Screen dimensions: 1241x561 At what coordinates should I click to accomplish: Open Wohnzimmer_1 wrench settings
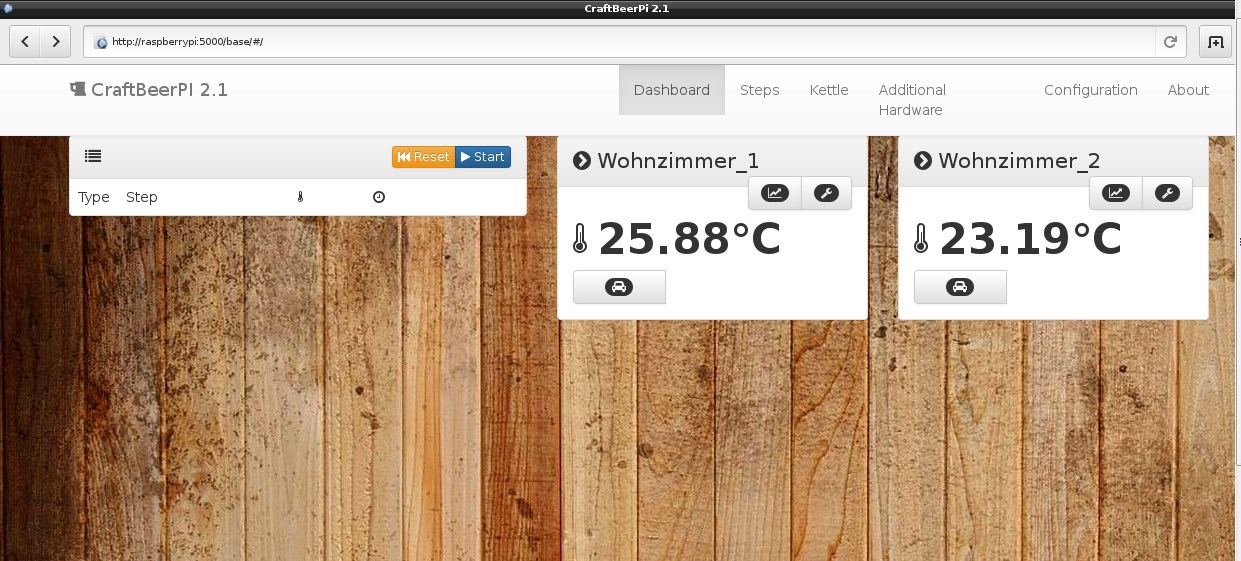pyautogui.click(x=826, y=193)
